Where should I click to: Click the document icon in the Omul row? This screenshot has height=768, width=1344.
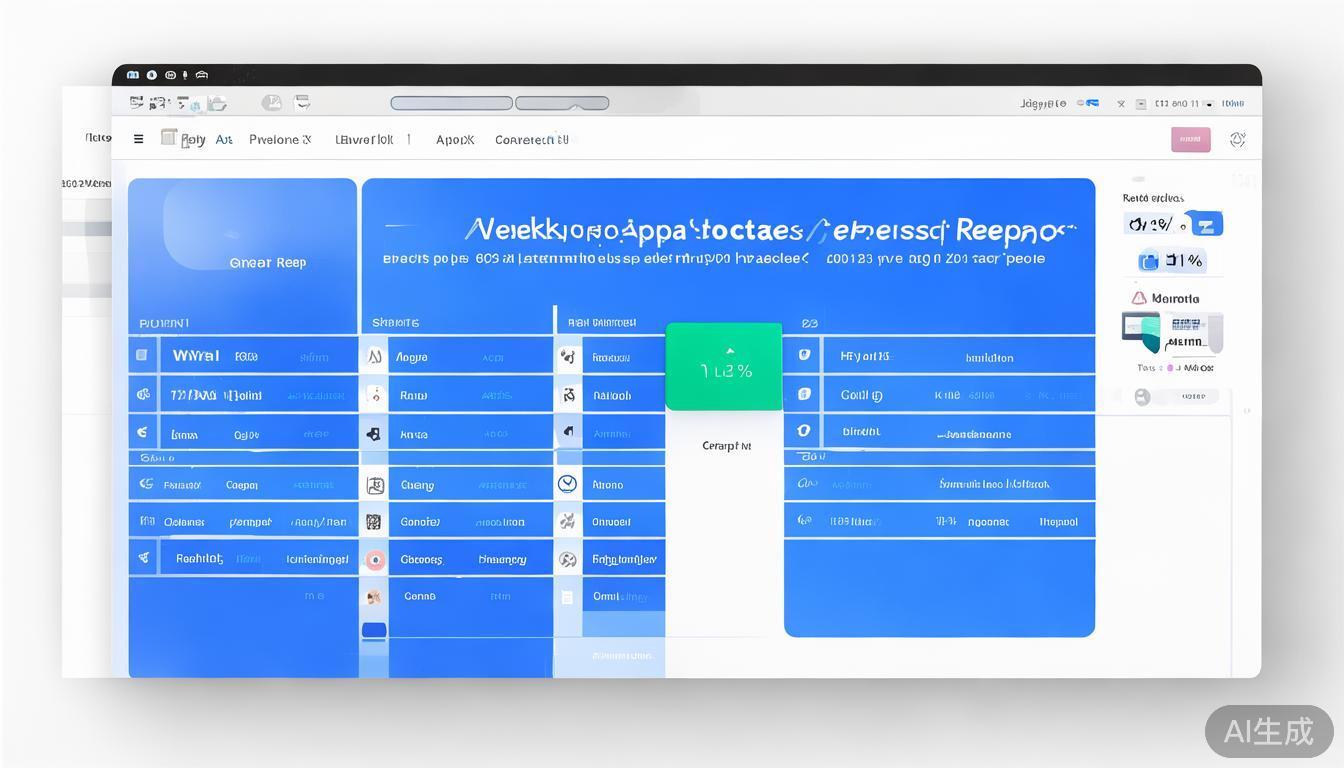tap(567, 597)
